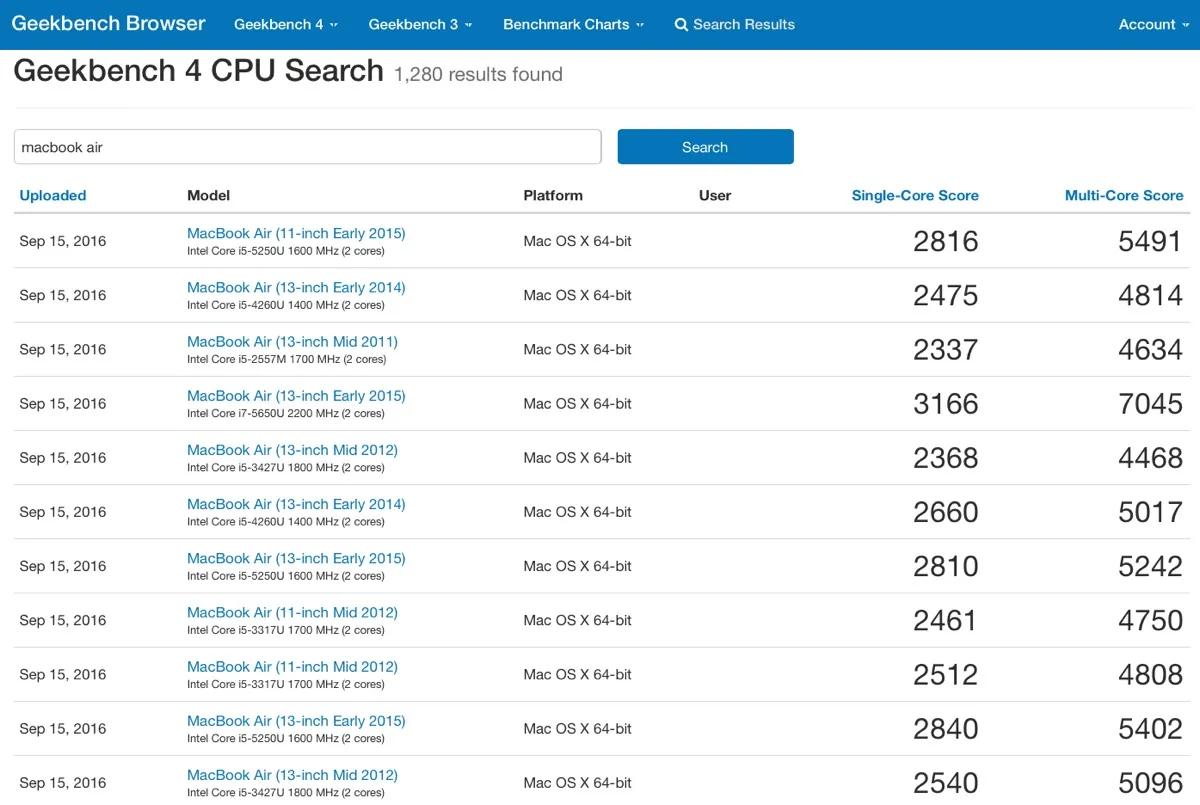Open the MacBook Air result scoring 2810
Image resolution: width=1200 pixels, height=805 pixels.
(x=296, y=558)
